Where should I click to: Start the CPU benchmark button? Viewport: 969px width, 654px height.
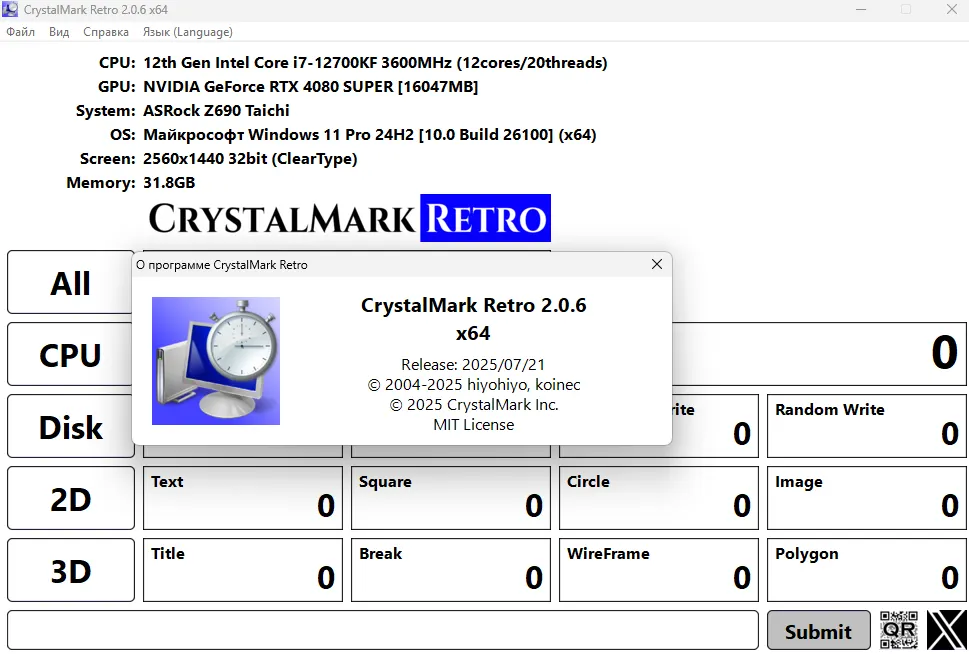(71, 355)
